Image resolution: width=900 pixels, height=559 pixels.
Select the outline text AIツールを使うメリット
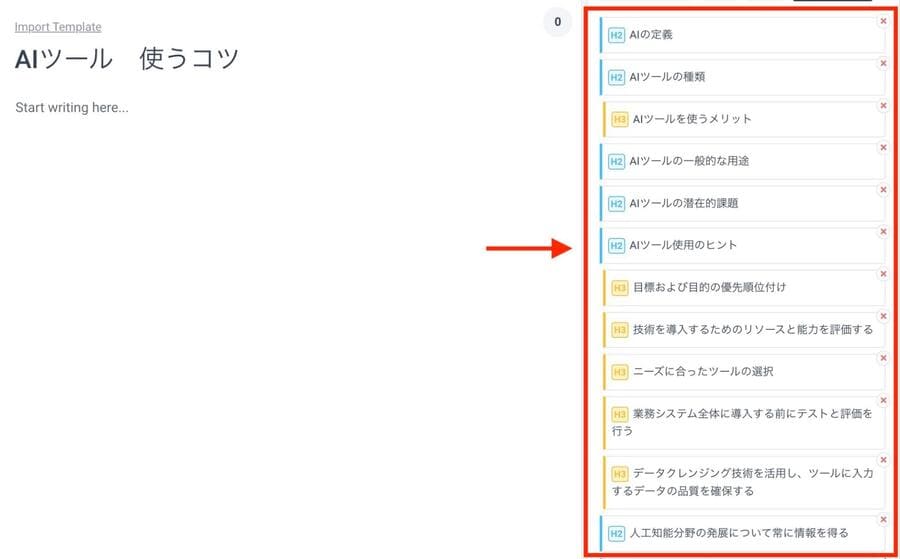(692, 119)
